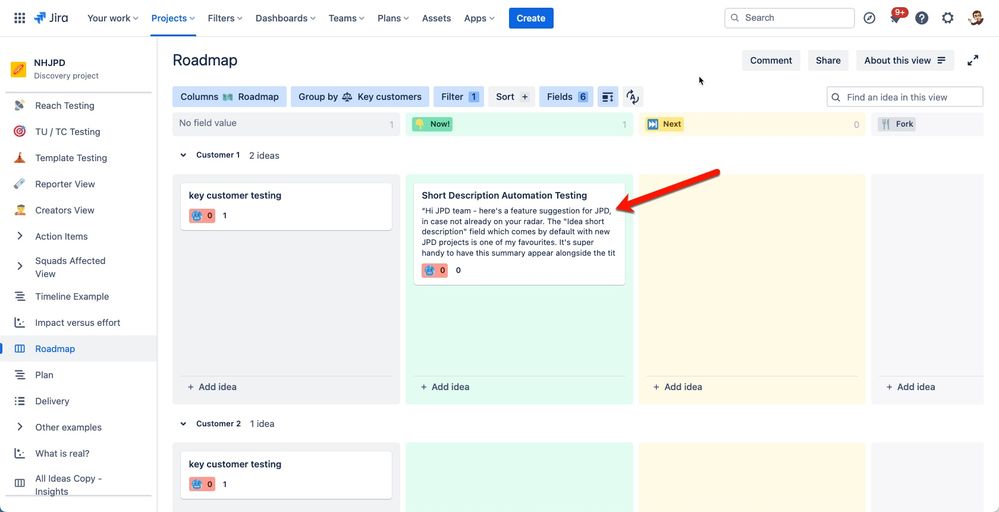
Task: Click the Now! column thumbs-up emoji
Action: click(x=420, y=124)
